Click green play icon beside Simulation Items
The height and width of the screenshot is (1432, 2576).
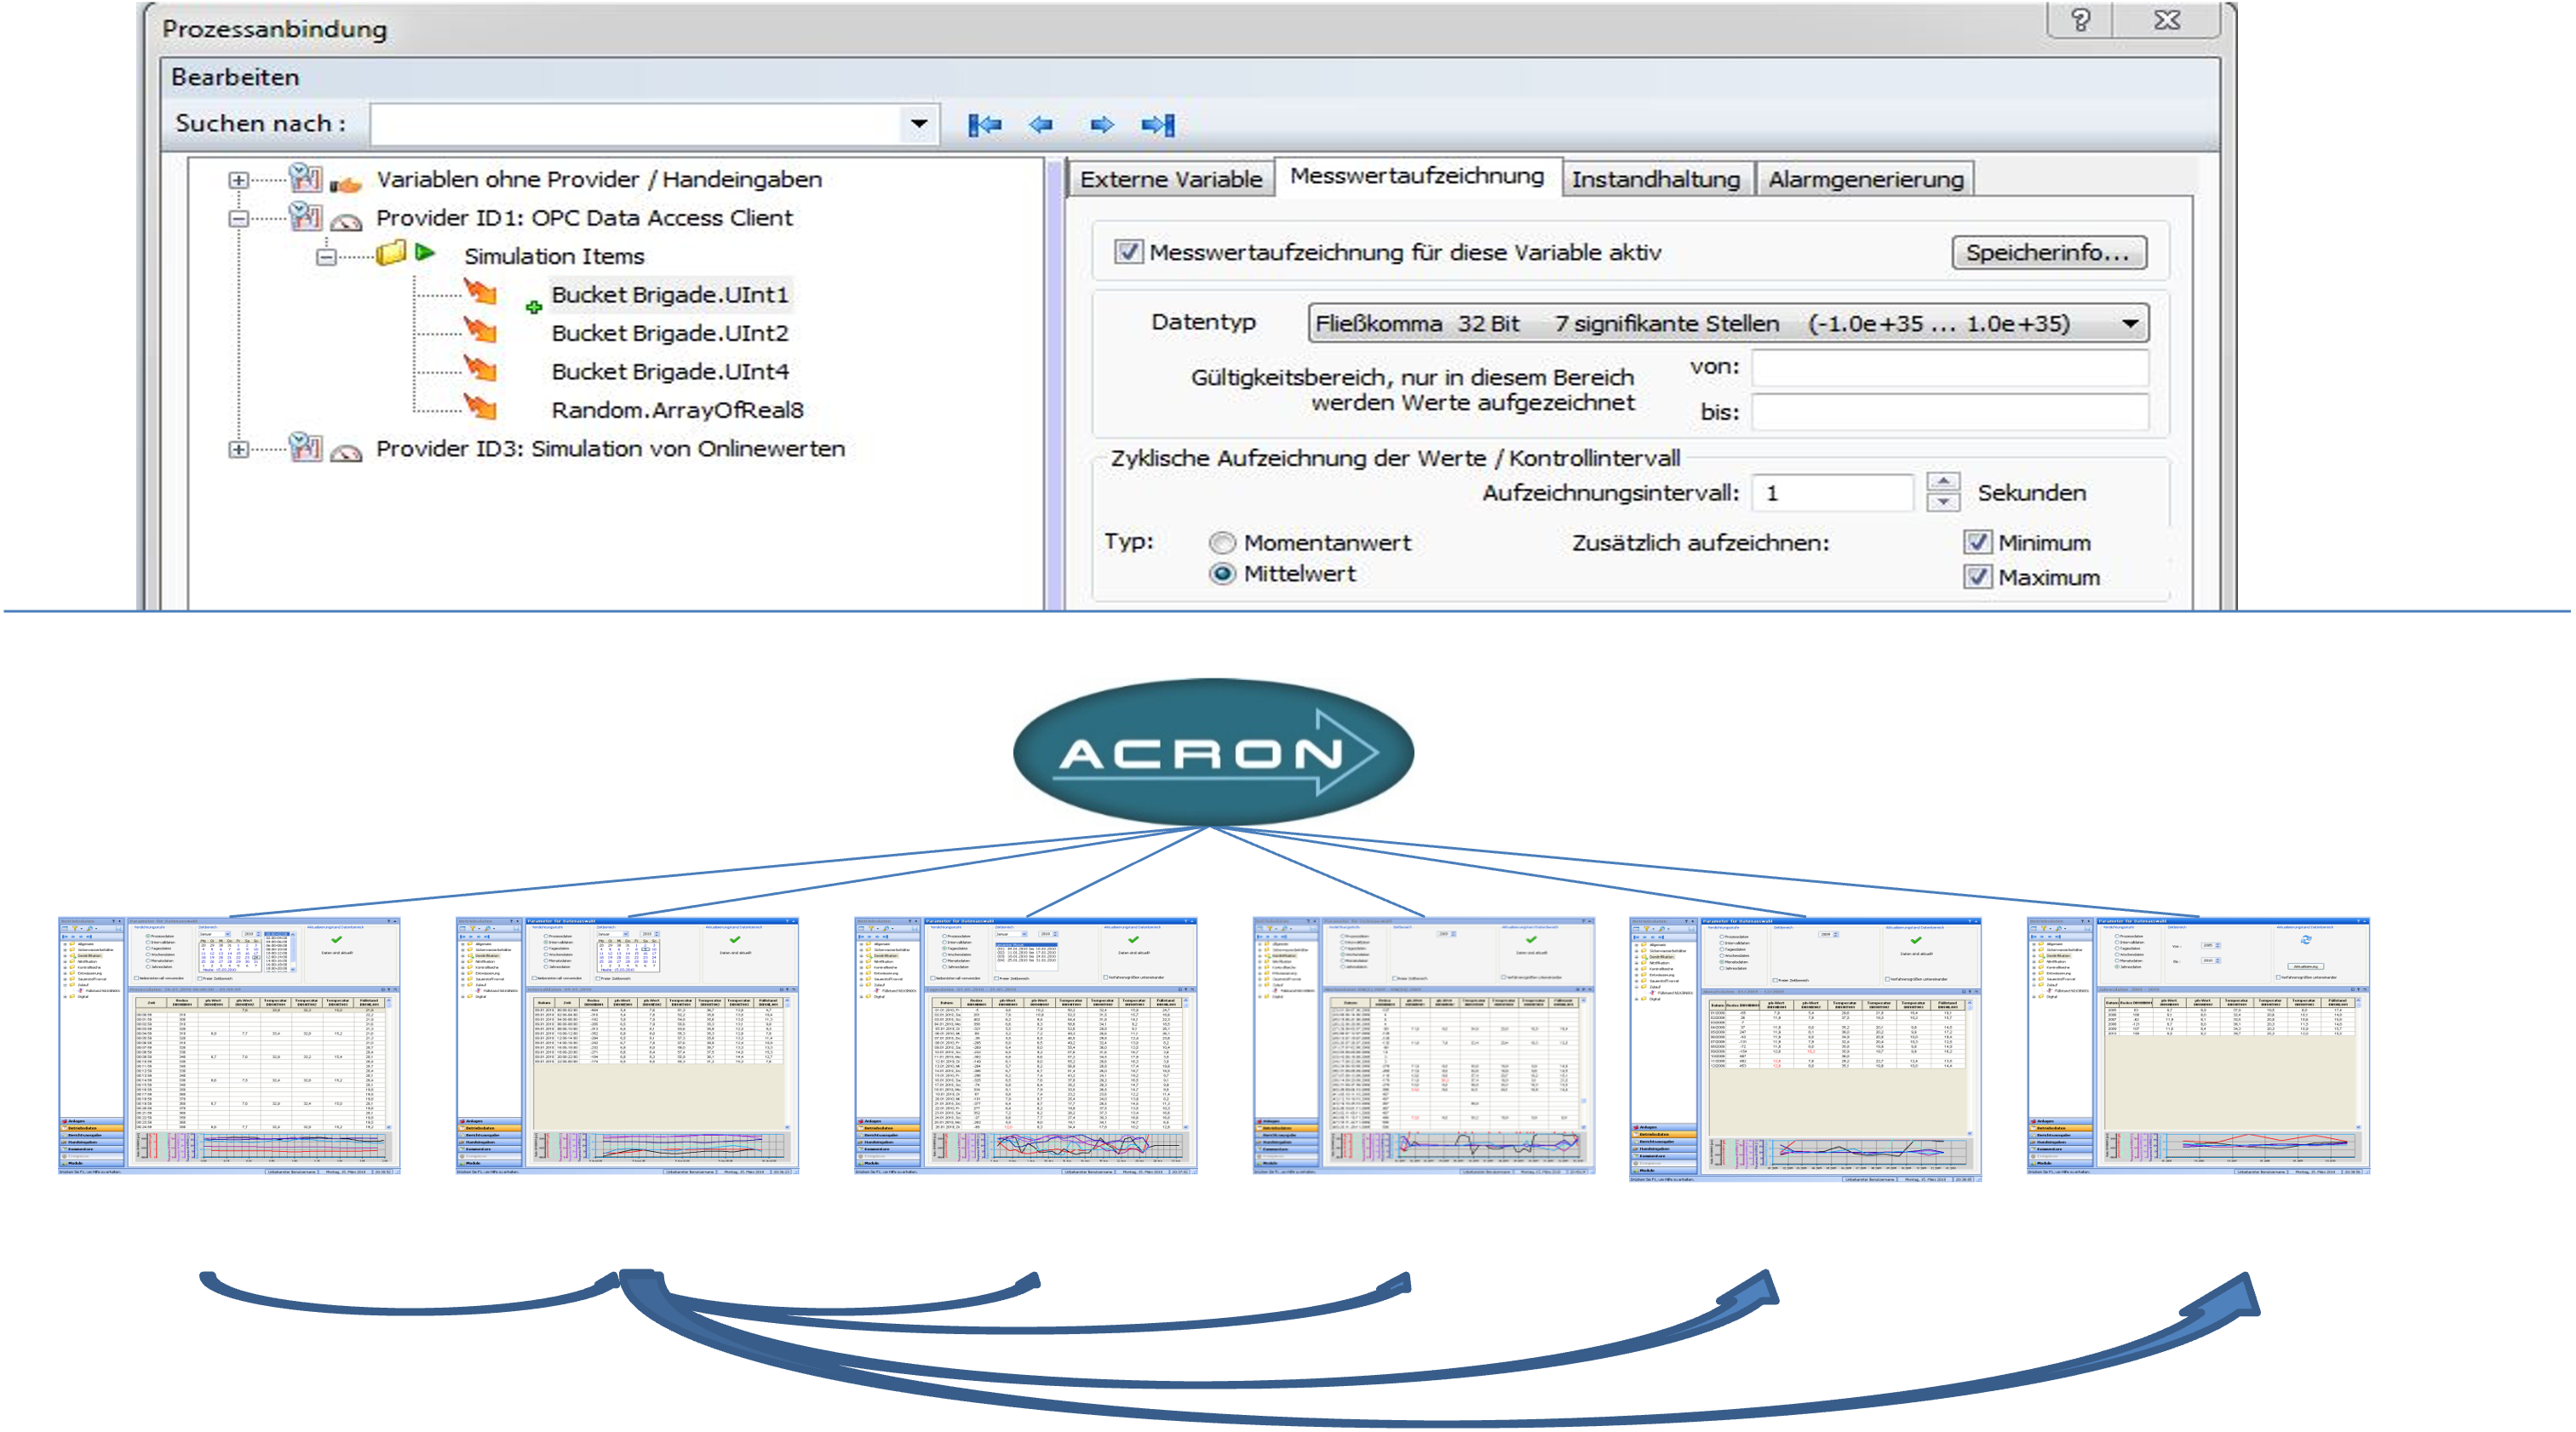[x=425, y=252]
